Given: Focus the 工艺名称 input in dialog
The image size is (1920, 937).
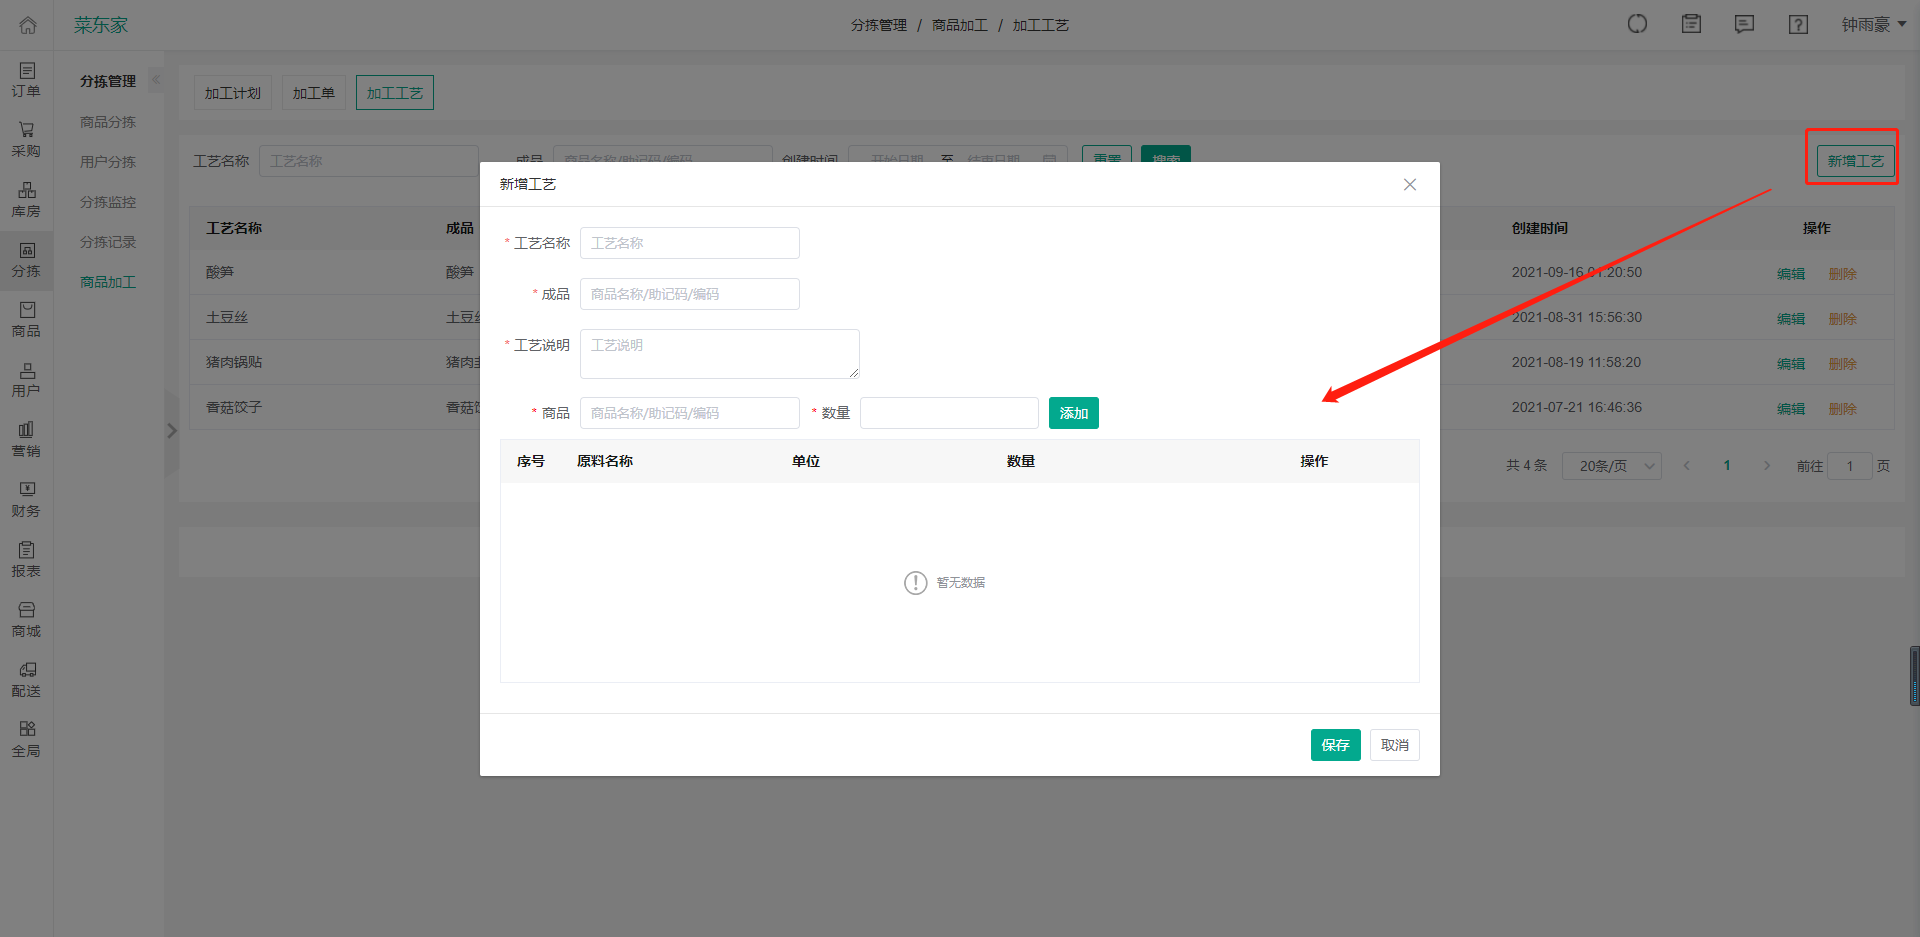Looking at the screenshot, I should [x=689, y=243].
